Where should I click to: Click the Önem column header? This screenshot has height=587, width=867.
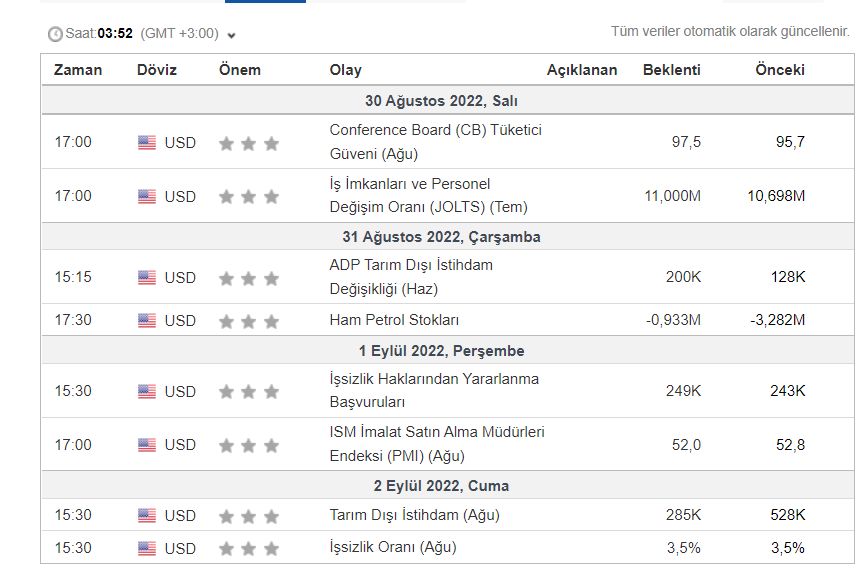point(240,70)
